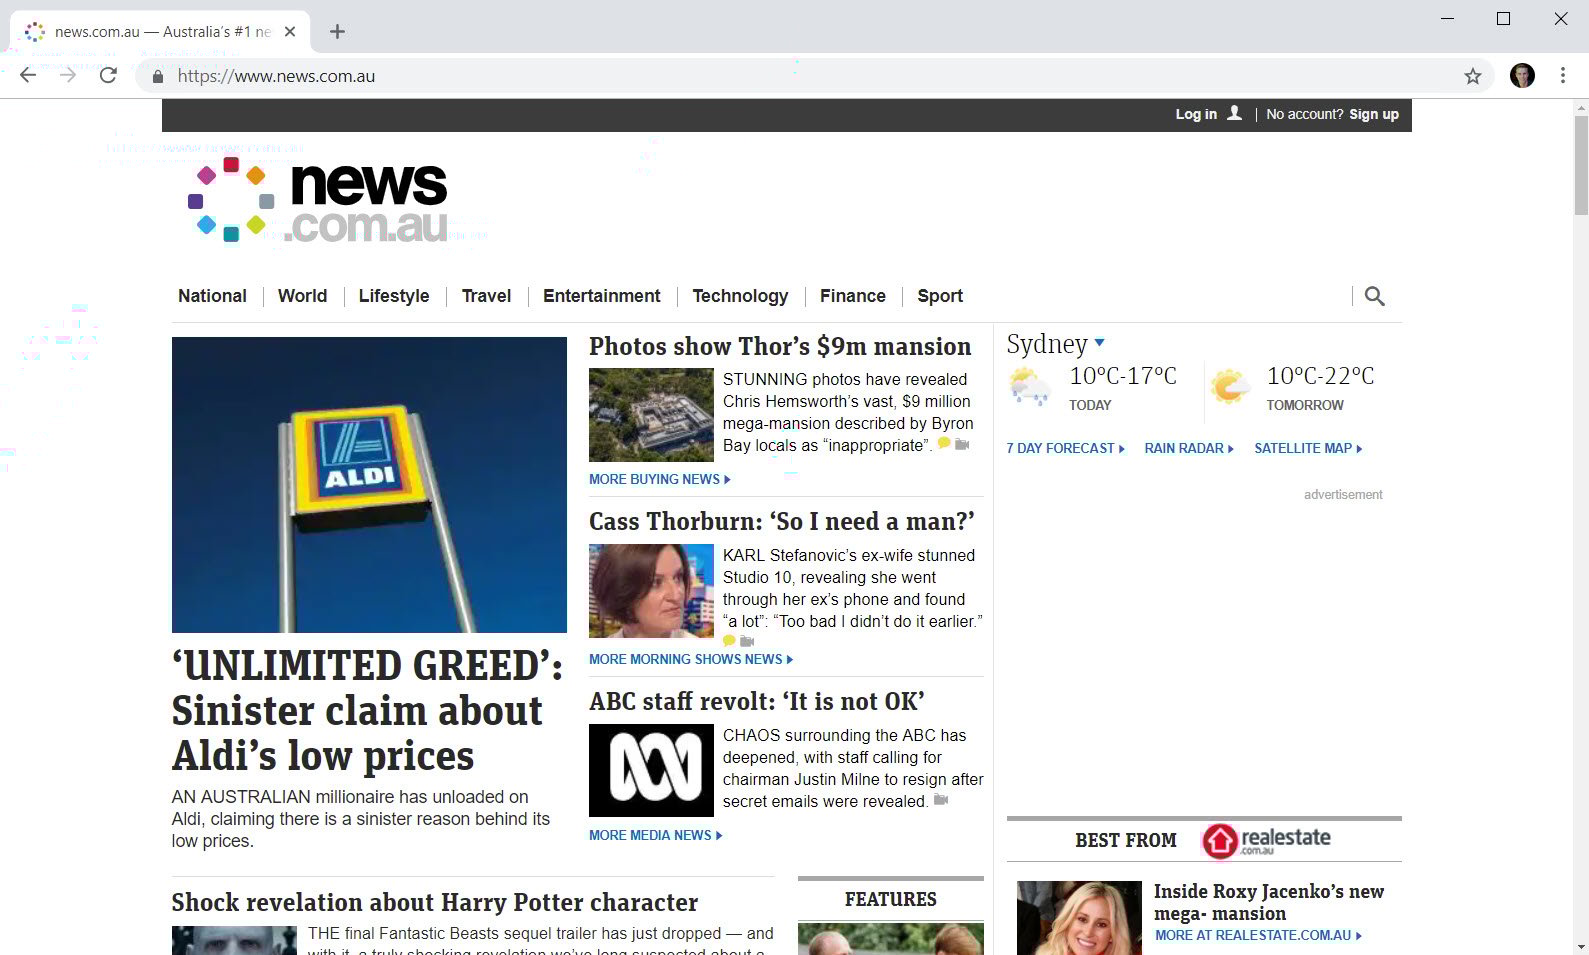Open Shock revelation about Harry Potter character
This screenshot has width=1589, height=955.
click(x=435, y=902)
